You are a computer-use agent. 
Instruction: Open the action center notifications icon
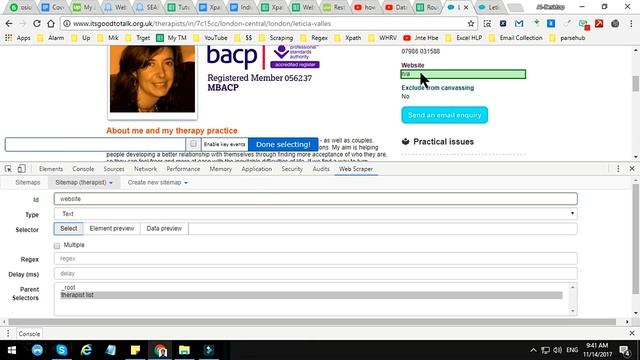625,350
